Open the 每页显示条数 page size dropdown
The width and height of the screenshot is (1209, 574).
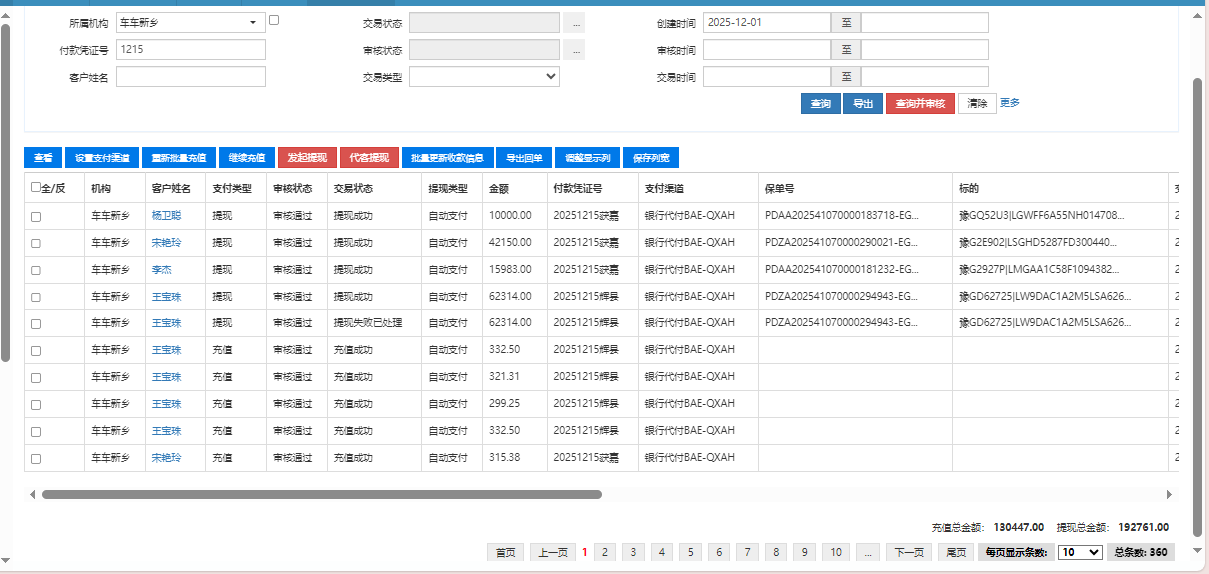coord(1080,552)
